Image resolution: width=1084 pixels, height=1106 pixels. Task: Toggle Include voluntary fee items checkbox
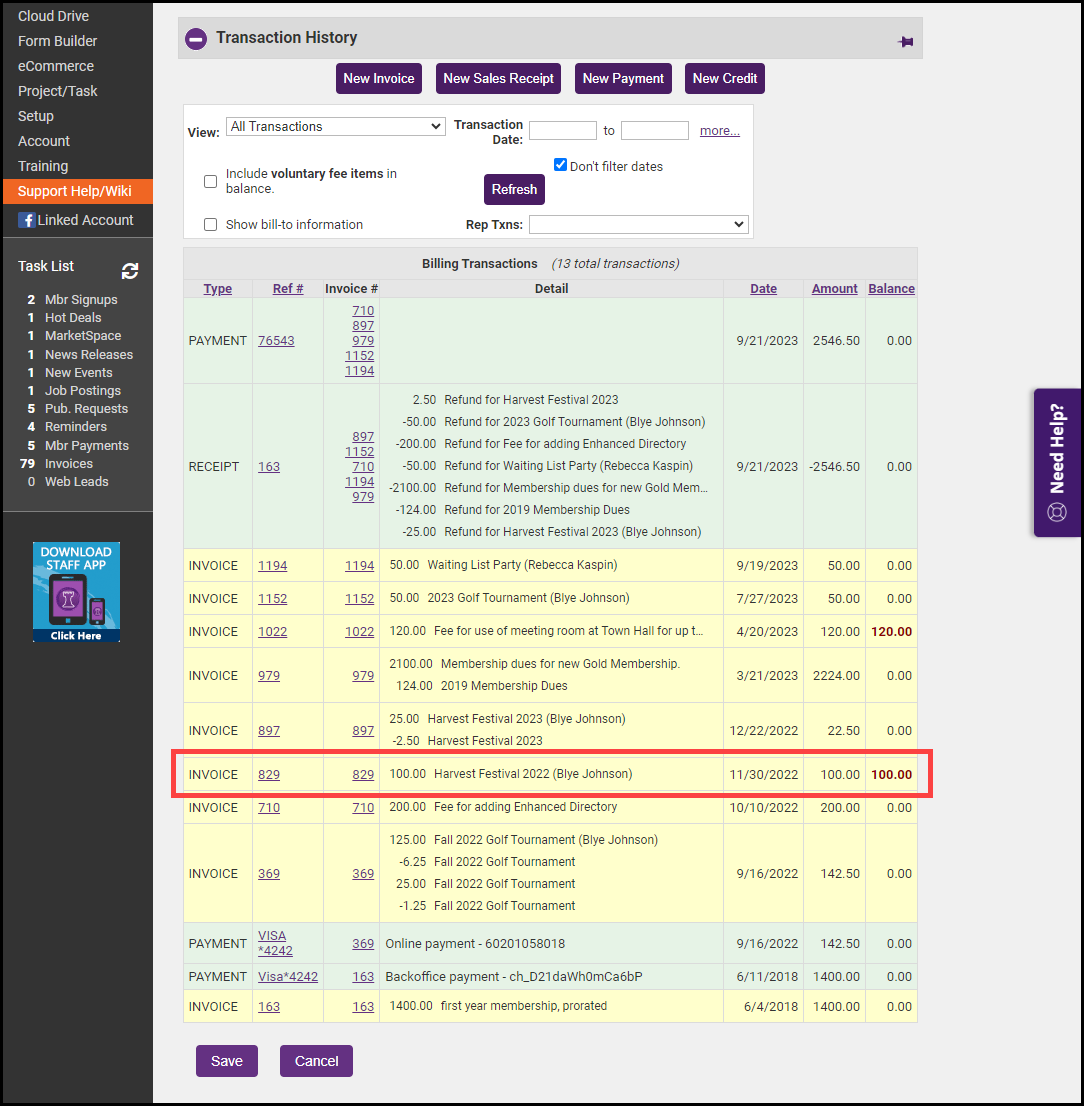pyautogui.click(x=210, y=181)
